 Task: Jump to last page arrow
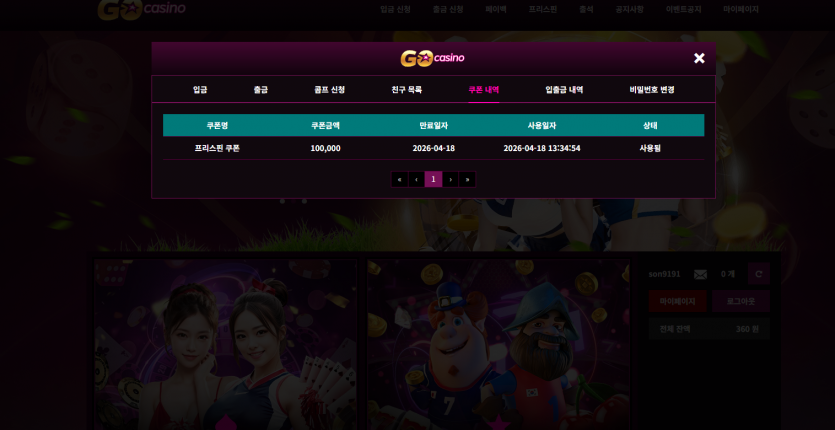pyautogui.click(x=467, y=180)
